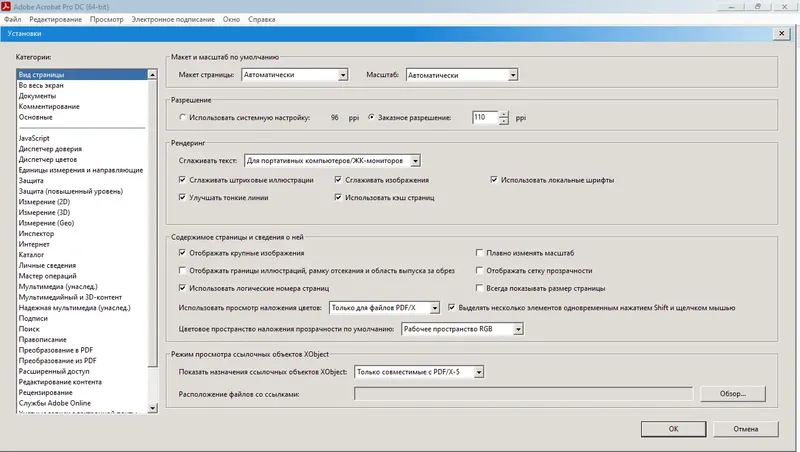Open the Электронное подписание menu

pos(173,19)
